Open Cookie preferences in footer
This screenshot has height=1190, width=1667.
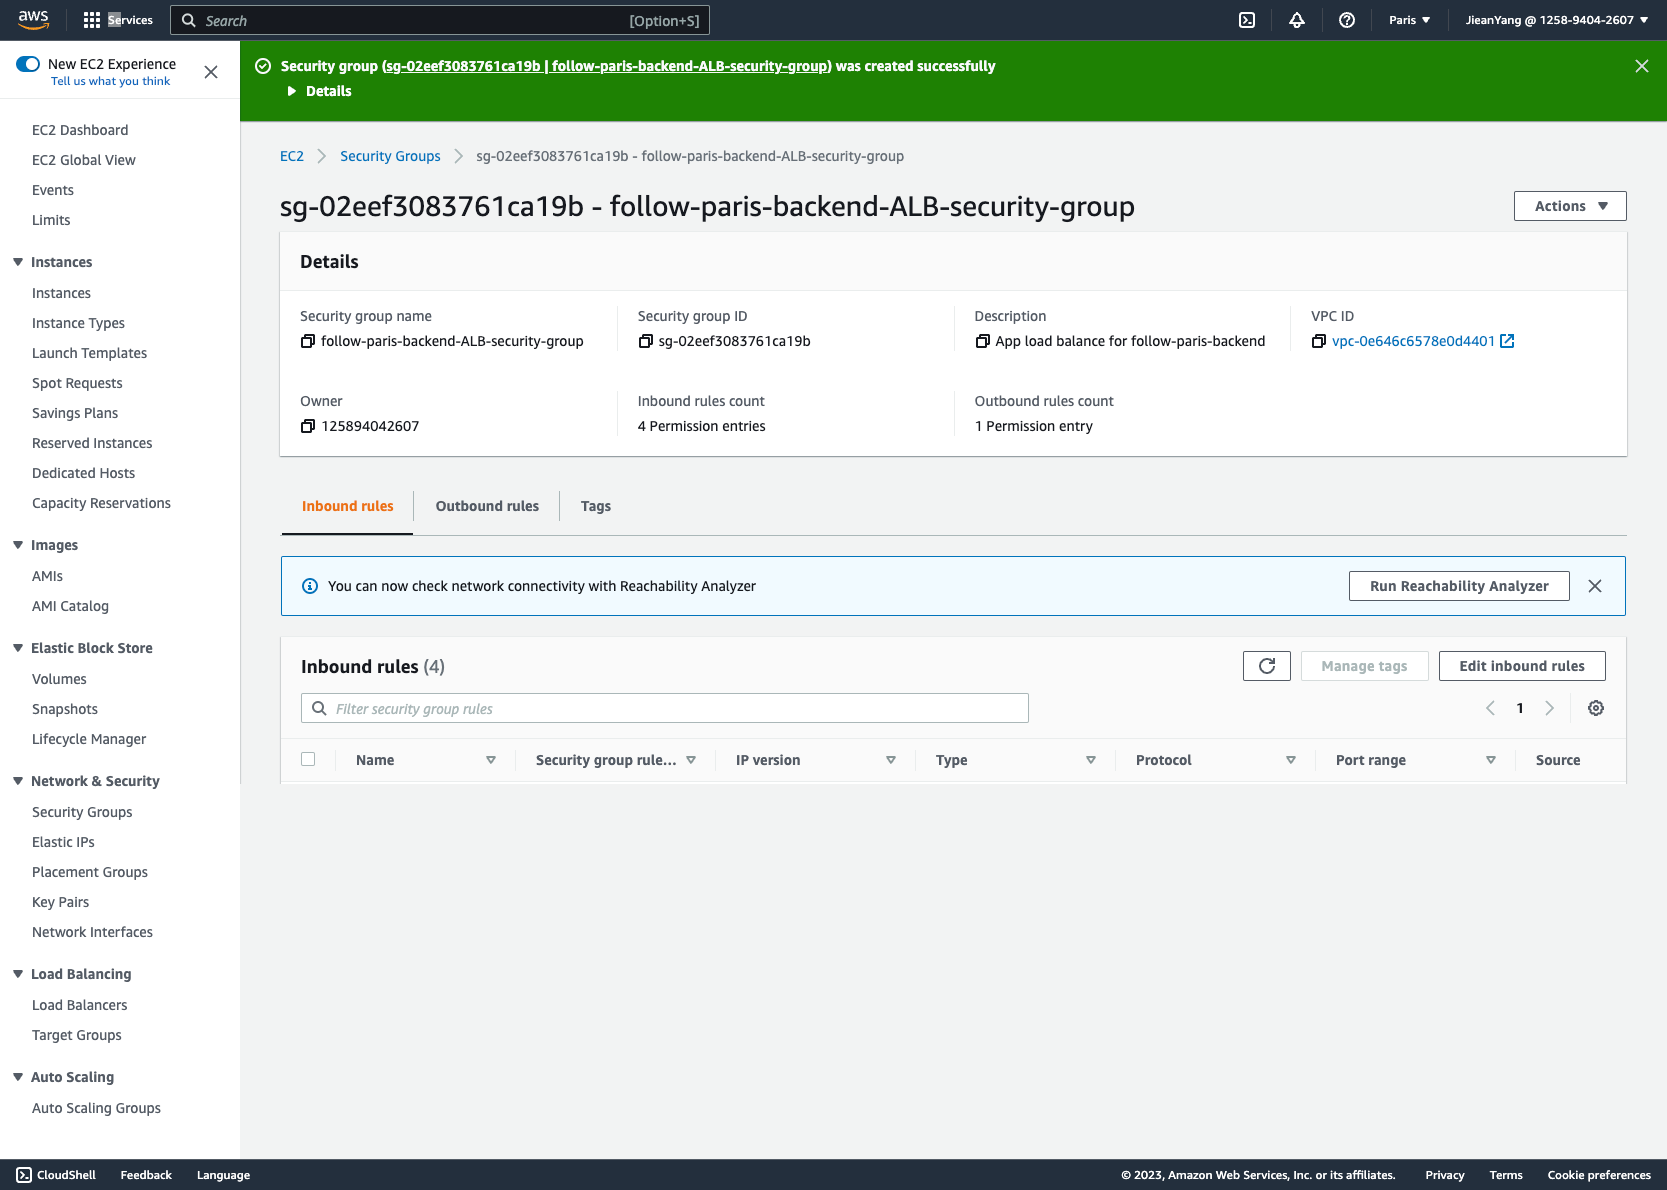pyautogui.click(x=1599, y=1175)
